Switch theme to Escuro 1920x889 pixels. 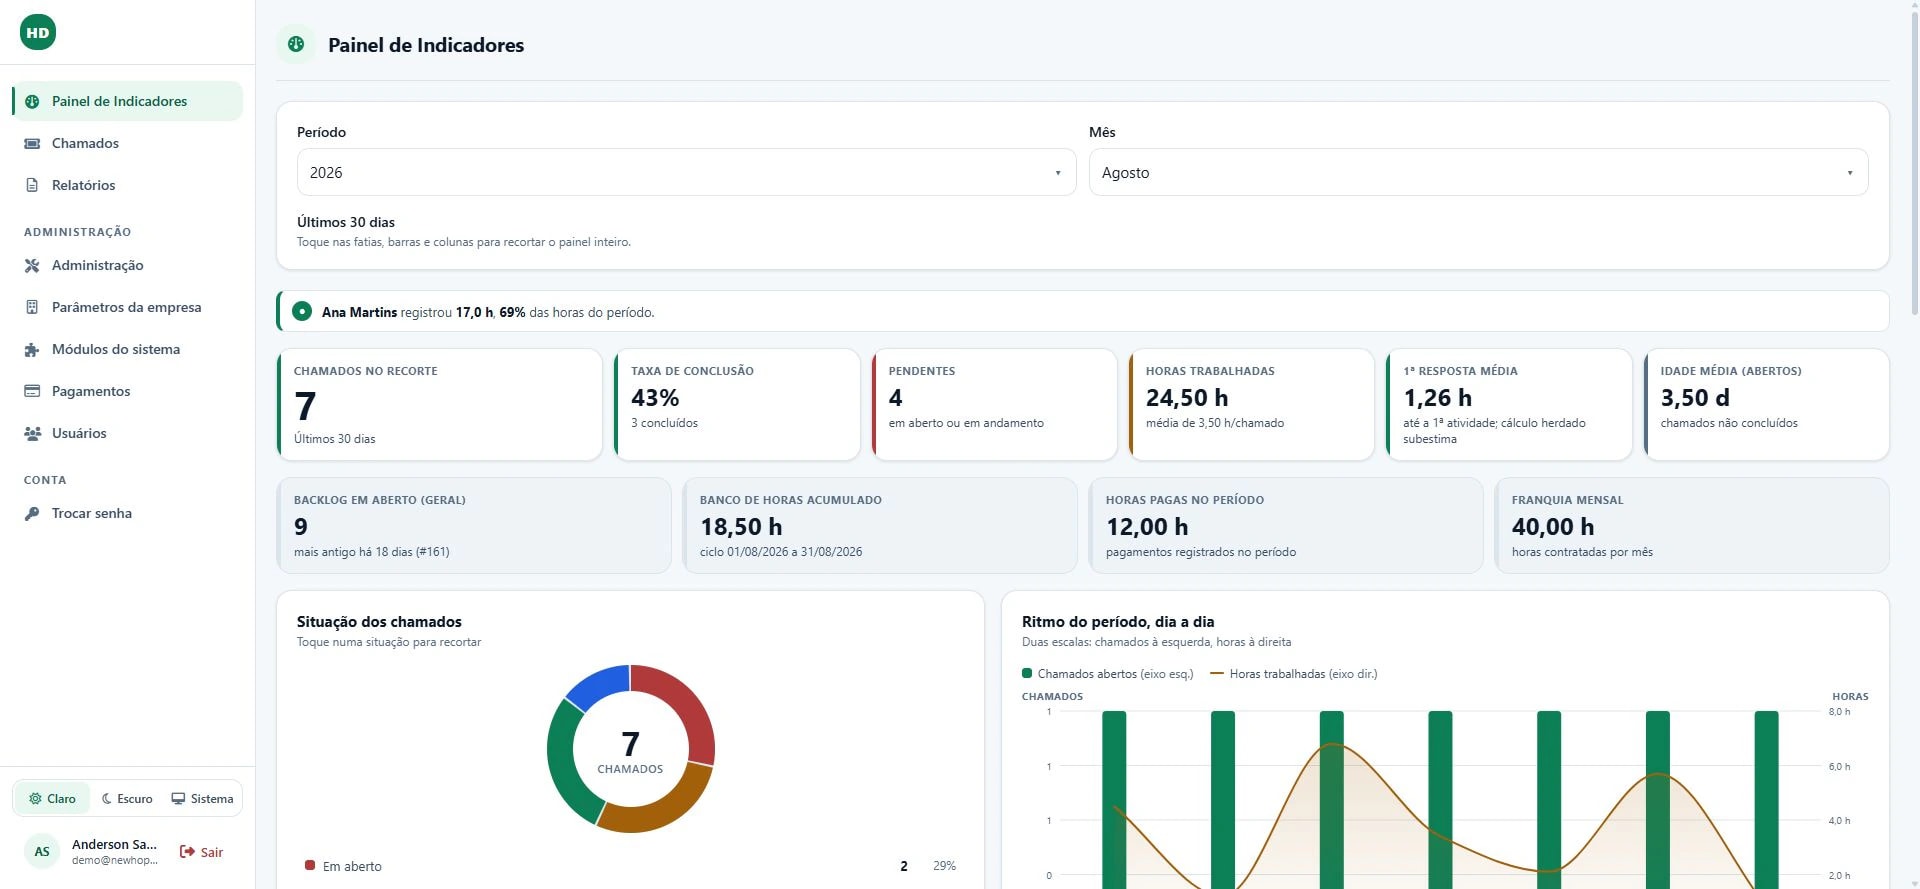[127, 798]
